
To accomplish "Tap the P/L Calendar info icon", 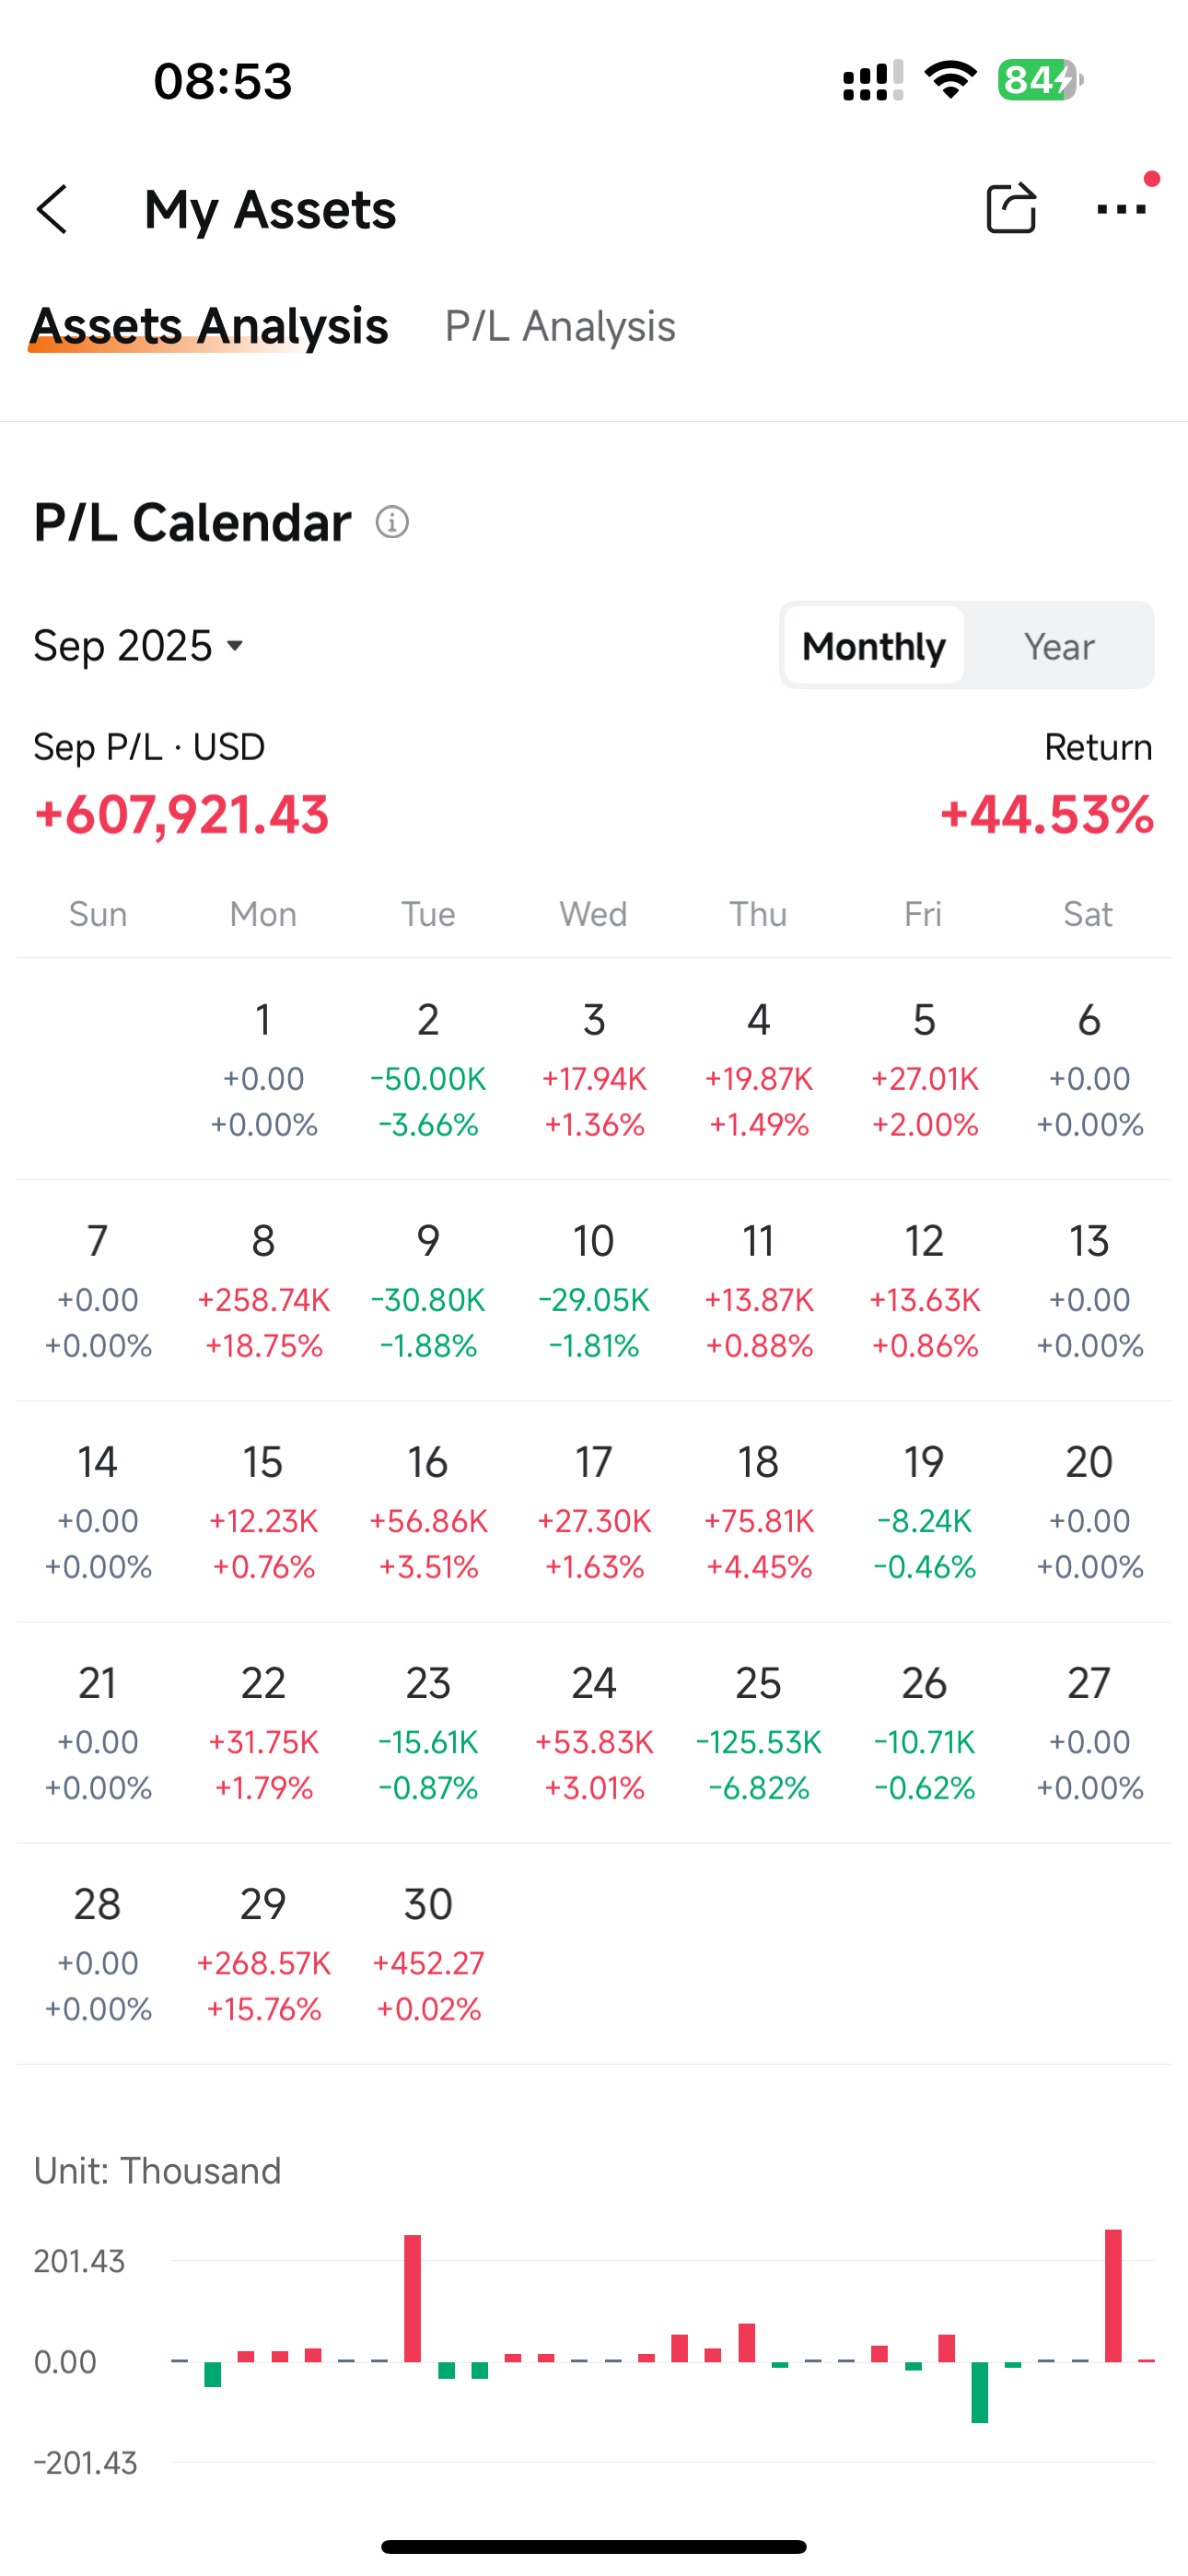I will click(x=392, y=522).
